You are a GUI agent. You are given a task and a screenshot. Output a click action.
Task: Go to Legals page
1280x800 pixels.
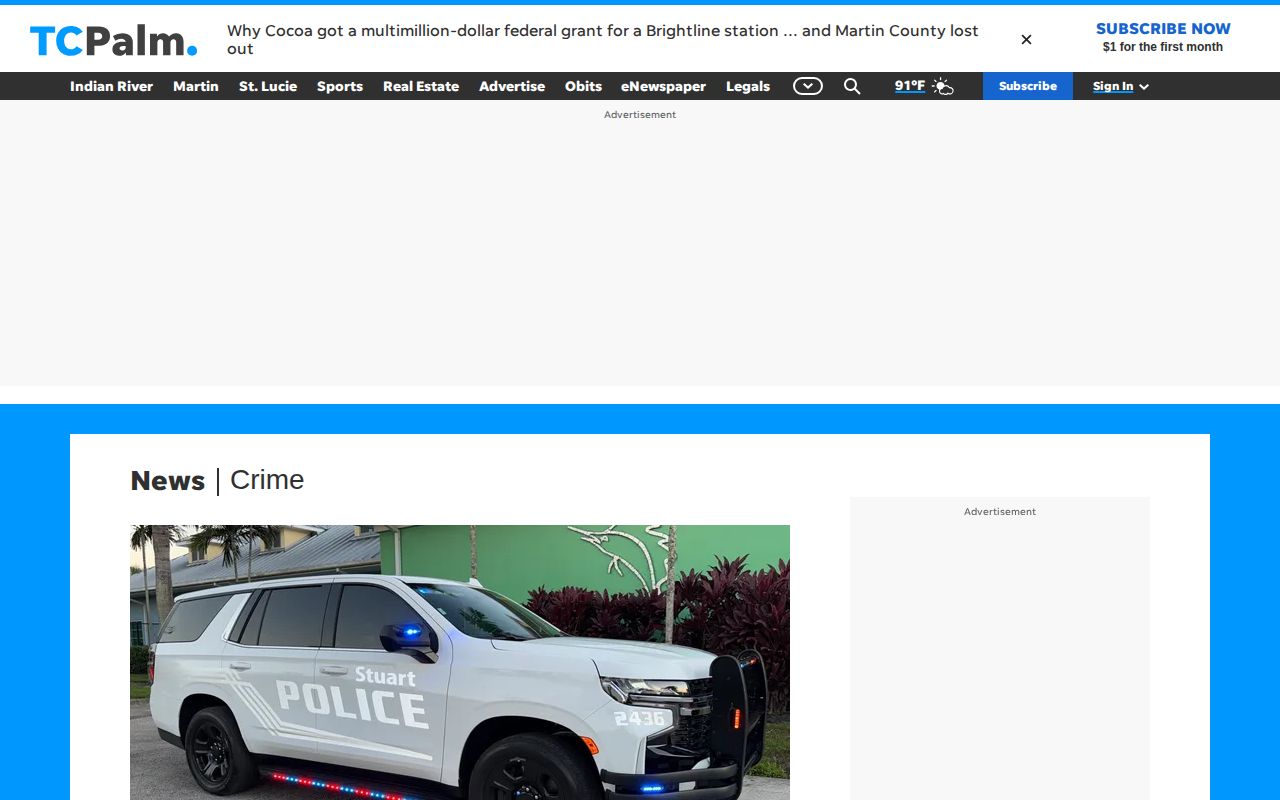[748, 86]
